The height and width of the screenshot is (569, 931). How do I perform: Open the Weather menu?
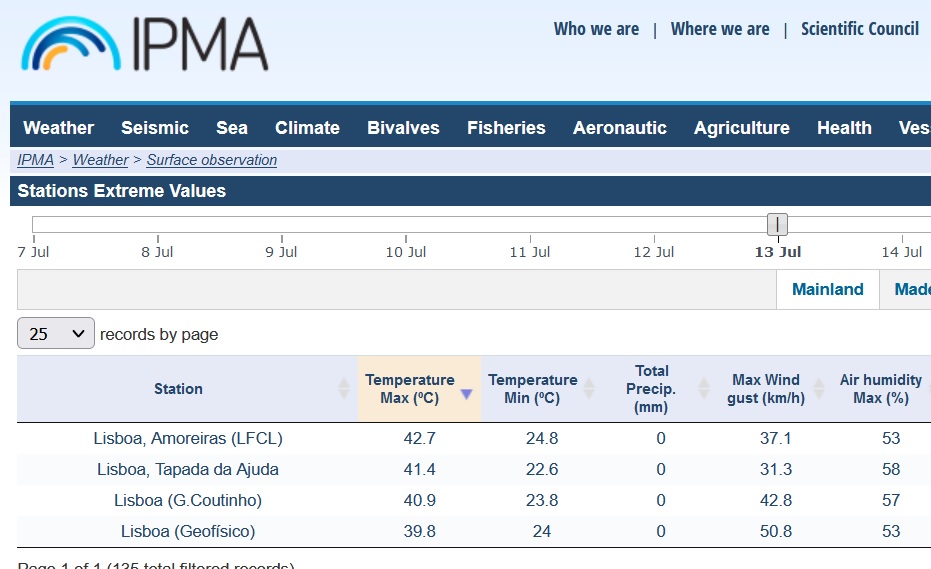point(58,128)
